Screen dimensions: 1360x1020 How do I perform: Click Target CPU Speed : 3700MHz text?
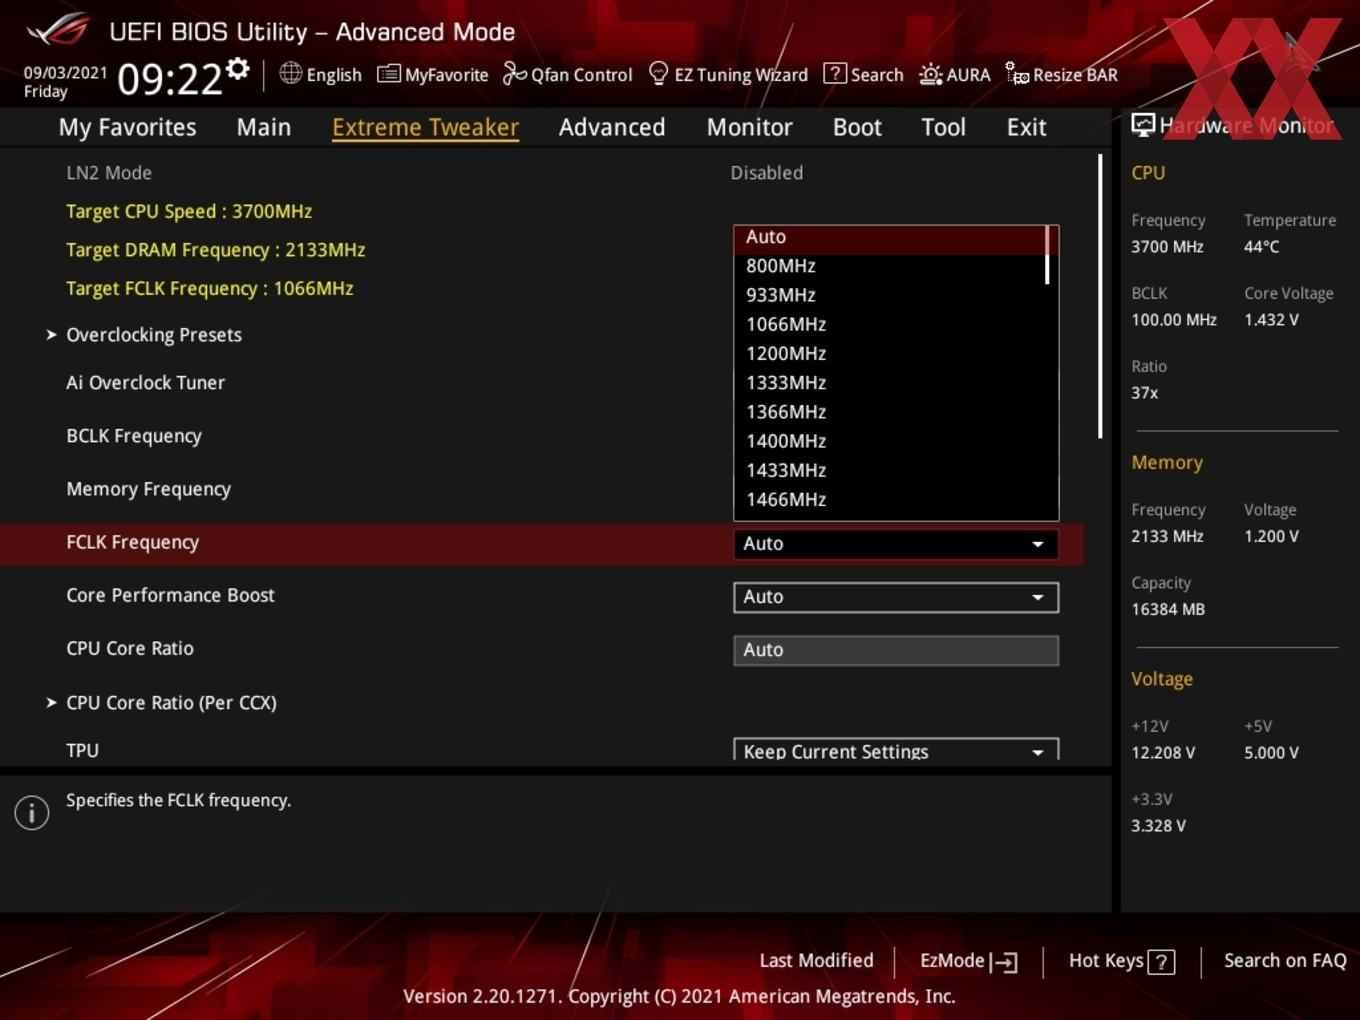point(189,211)
